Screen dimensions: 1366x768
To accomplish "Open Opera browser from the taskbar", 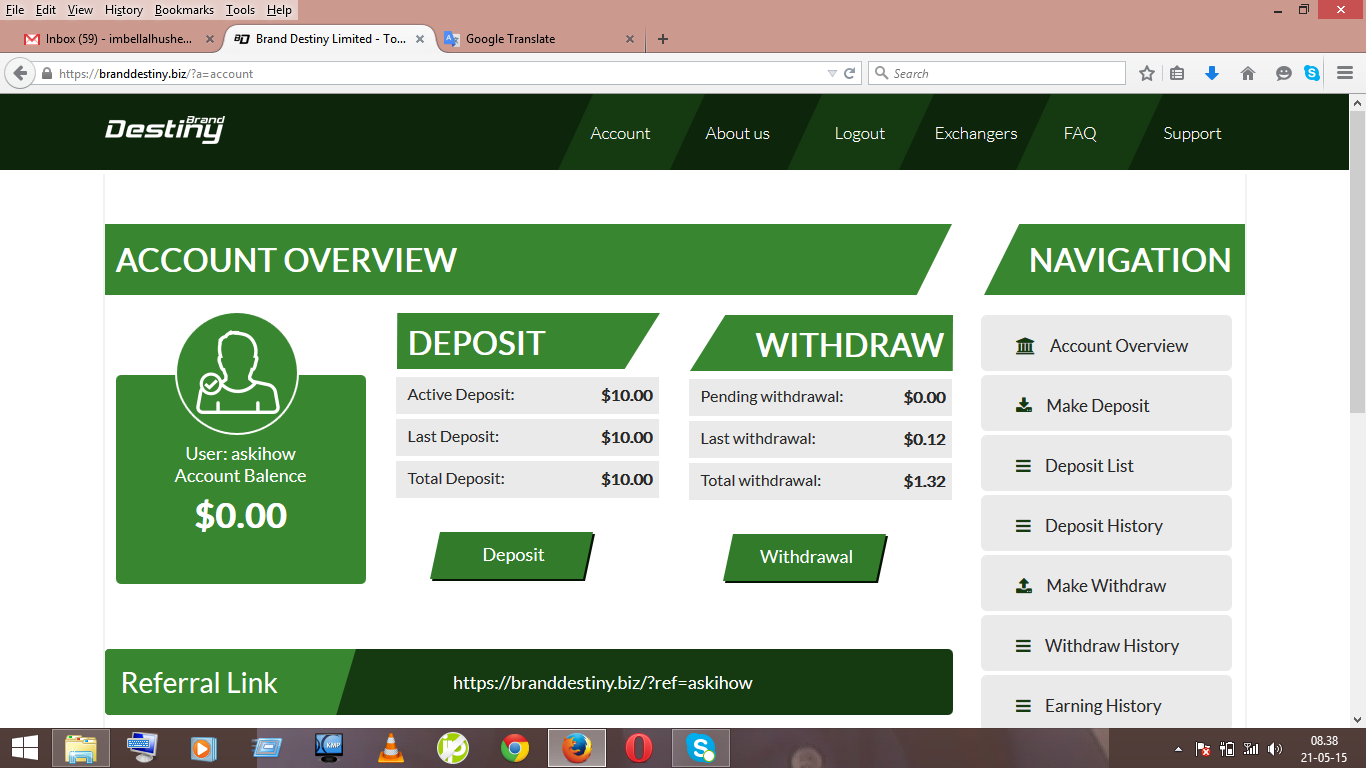I will coord(639,748).
